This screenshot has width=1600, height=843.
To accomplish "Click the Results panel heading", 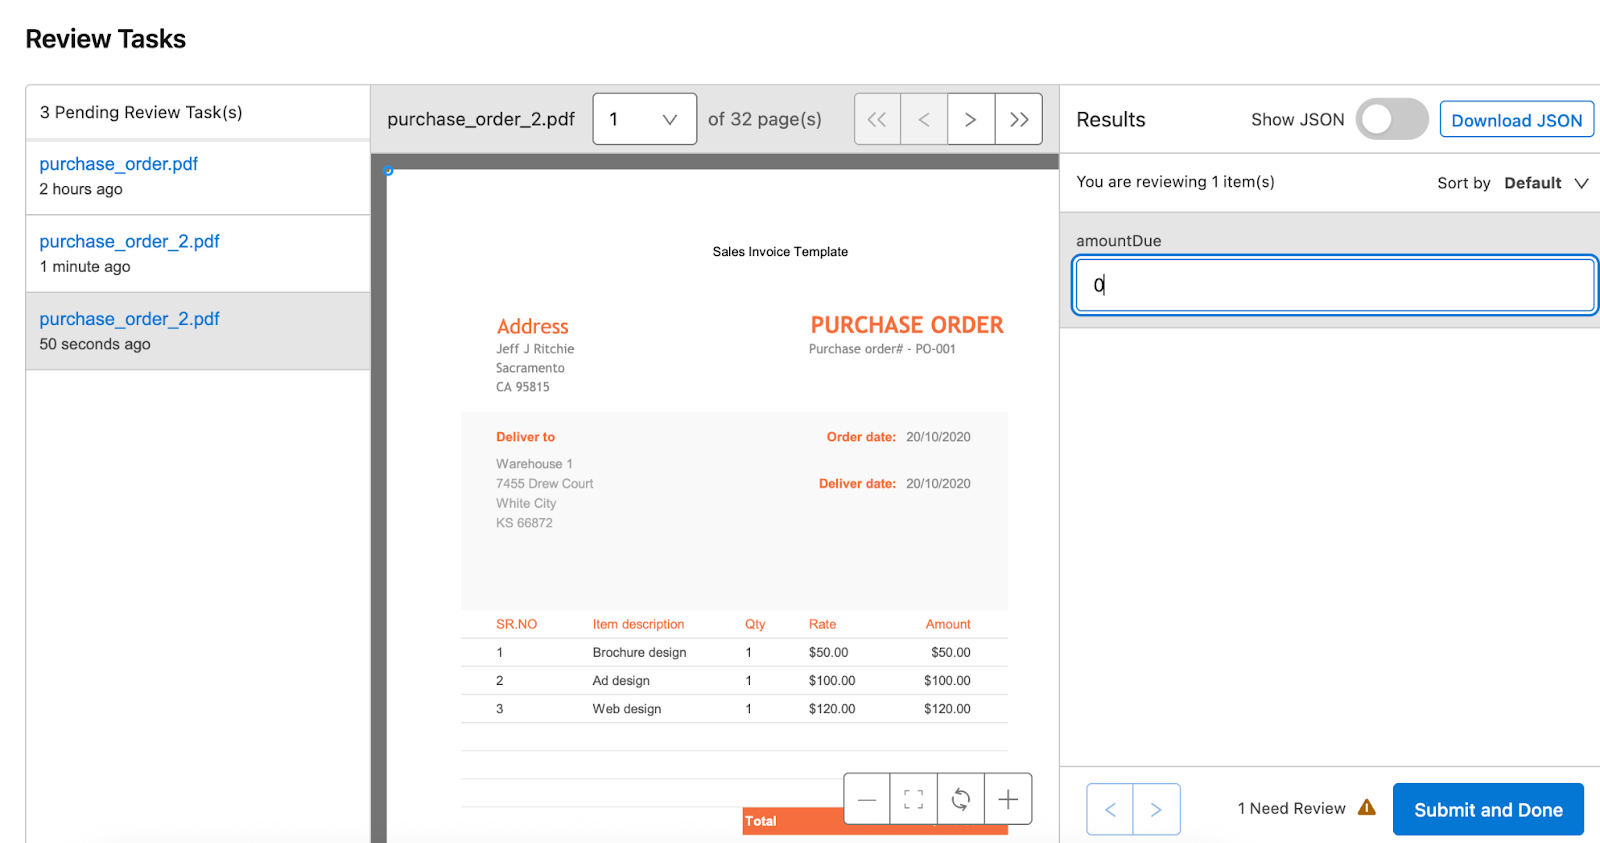I will point(1111,119).
